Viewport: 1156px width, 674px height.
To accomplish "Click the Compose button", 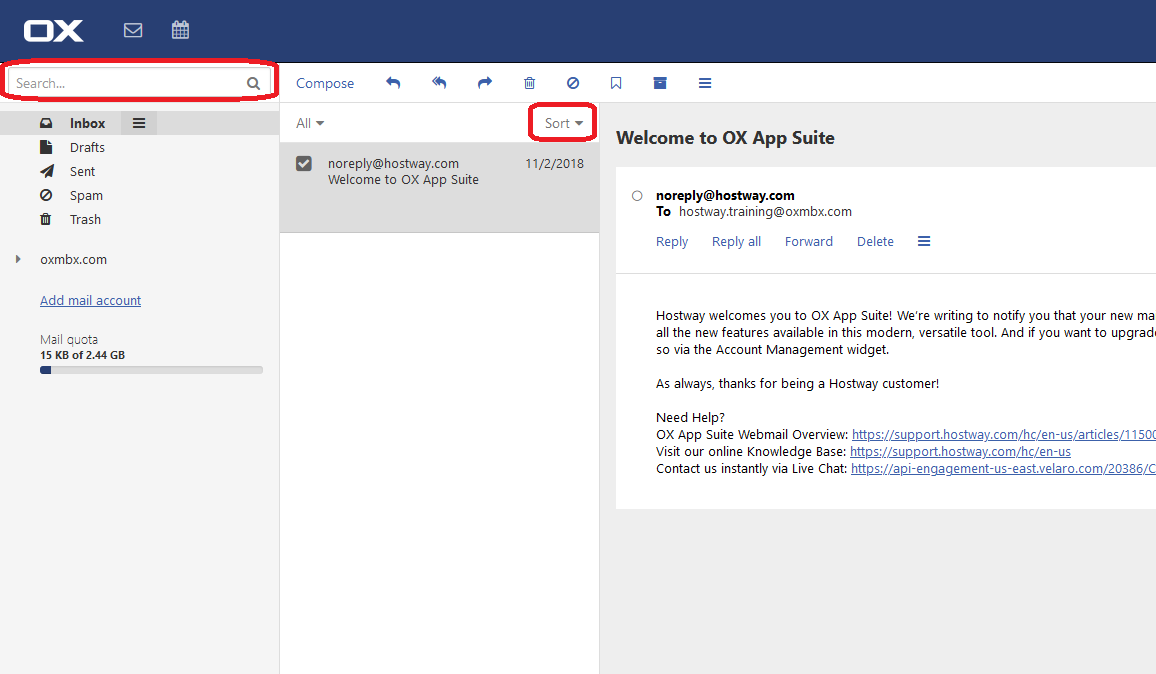I will [x=325, y=83].
